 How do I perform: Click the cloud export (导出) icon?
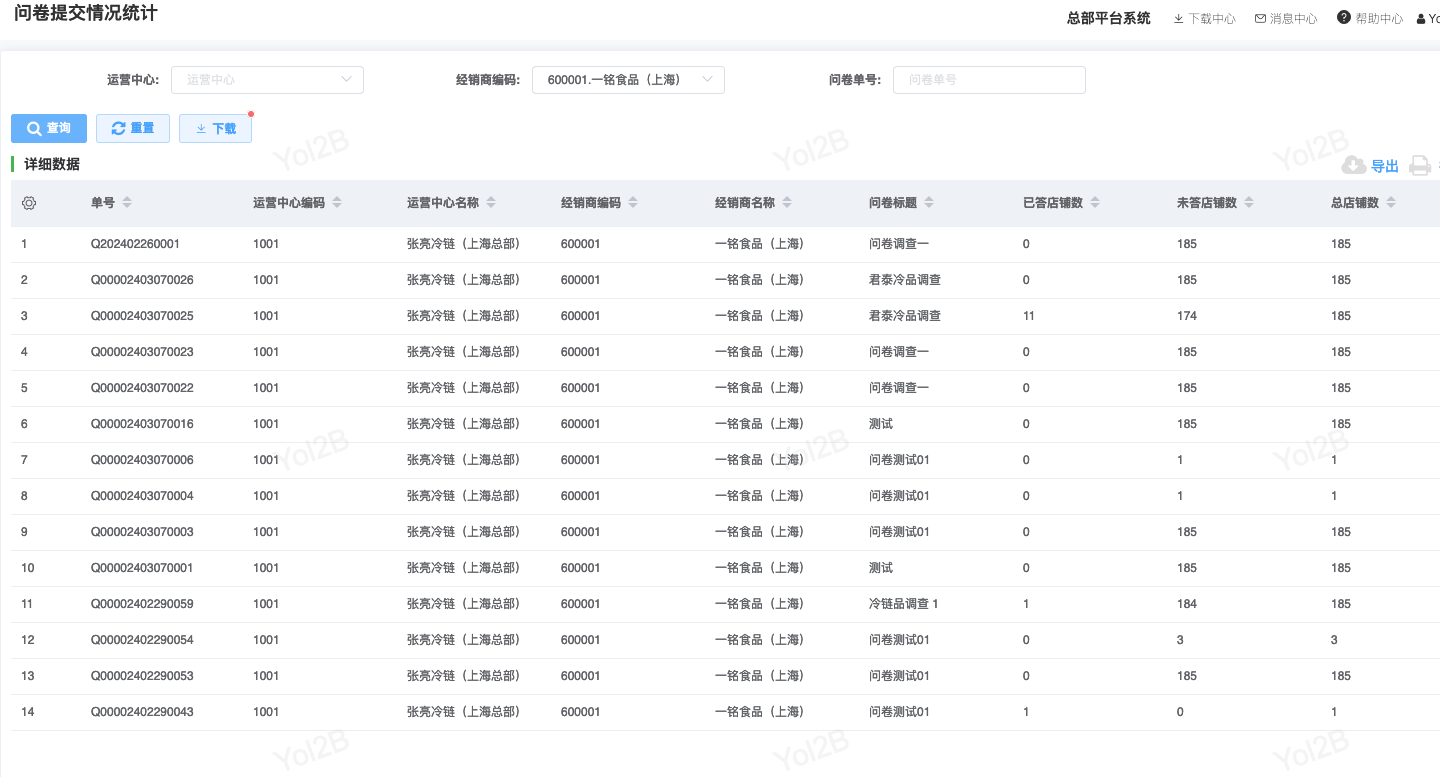[1354, 166]
